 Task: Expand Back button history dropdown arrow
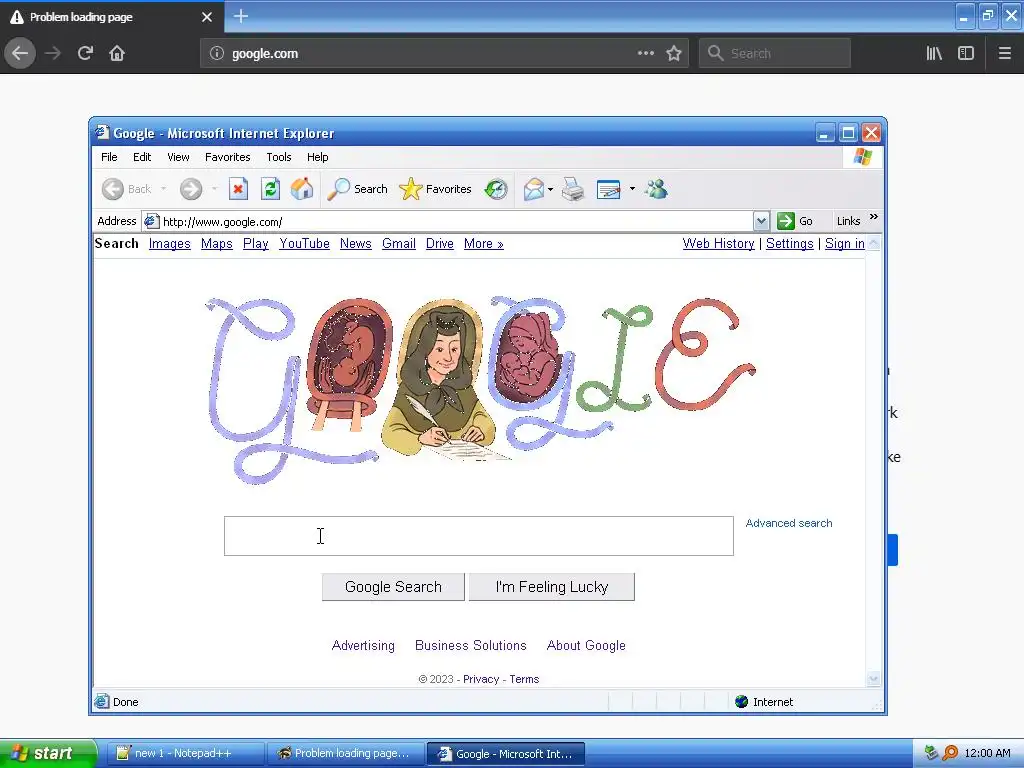tap(163, 189)
